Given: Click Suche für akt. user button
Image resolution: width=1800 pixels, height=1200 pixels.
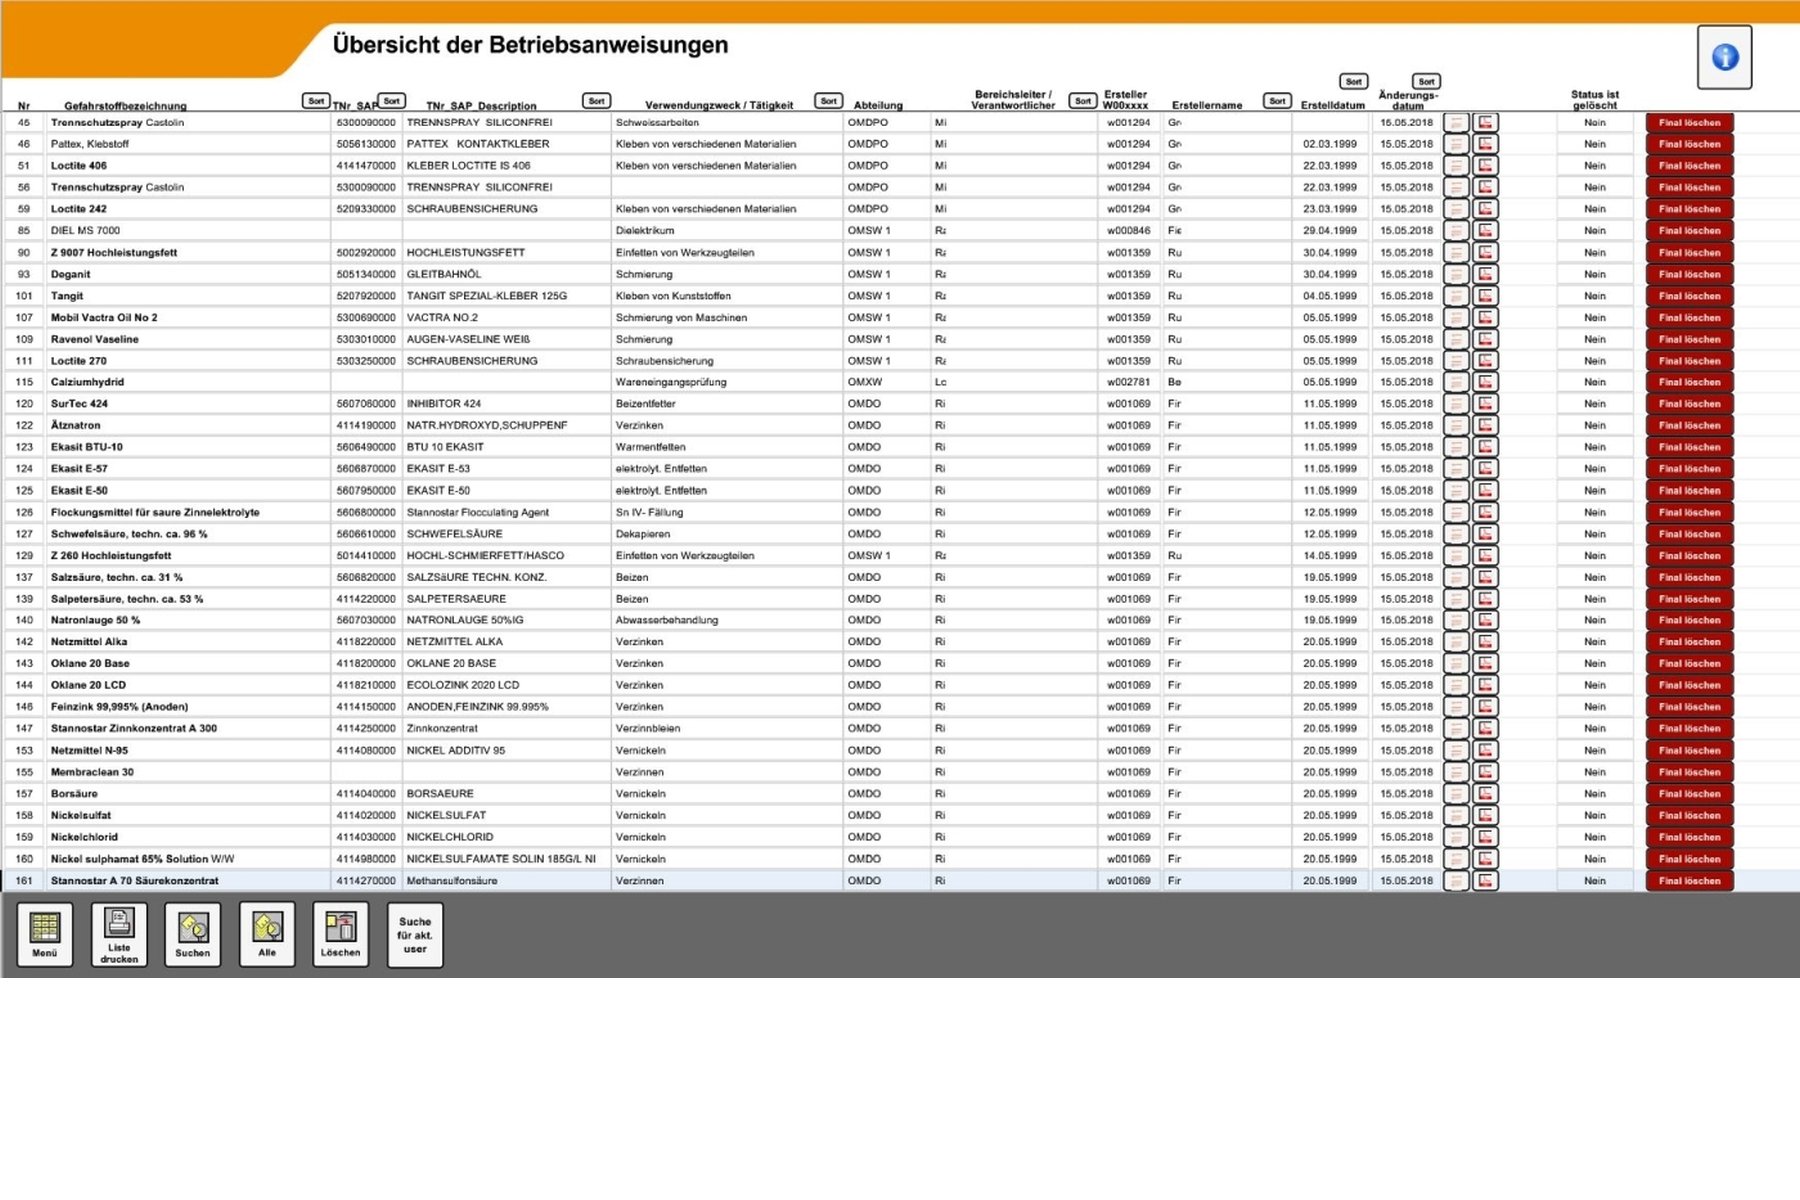Looking at the screenshot, I should point(415,934).
